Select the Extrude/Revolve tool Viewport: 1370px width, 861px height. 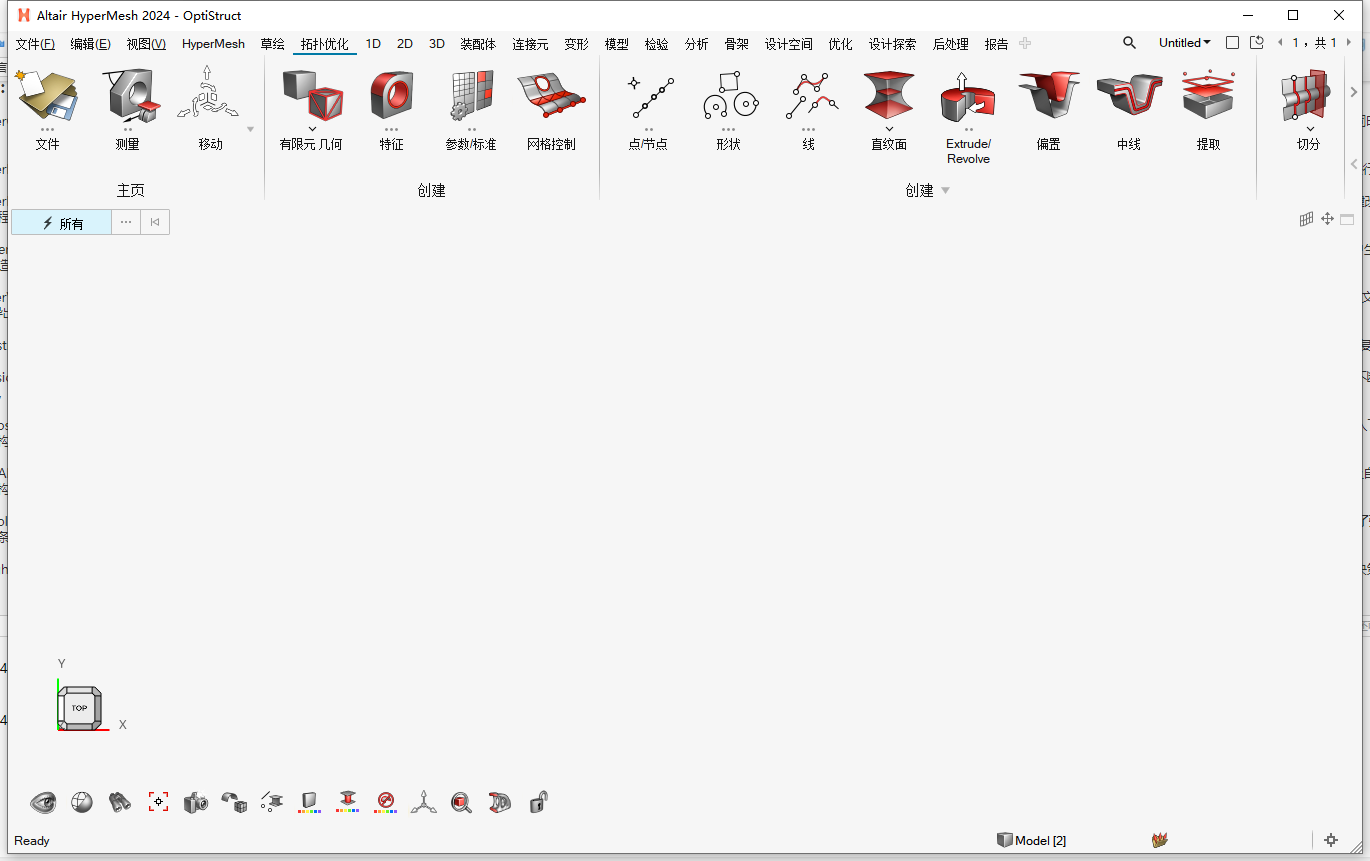point(967,98)
